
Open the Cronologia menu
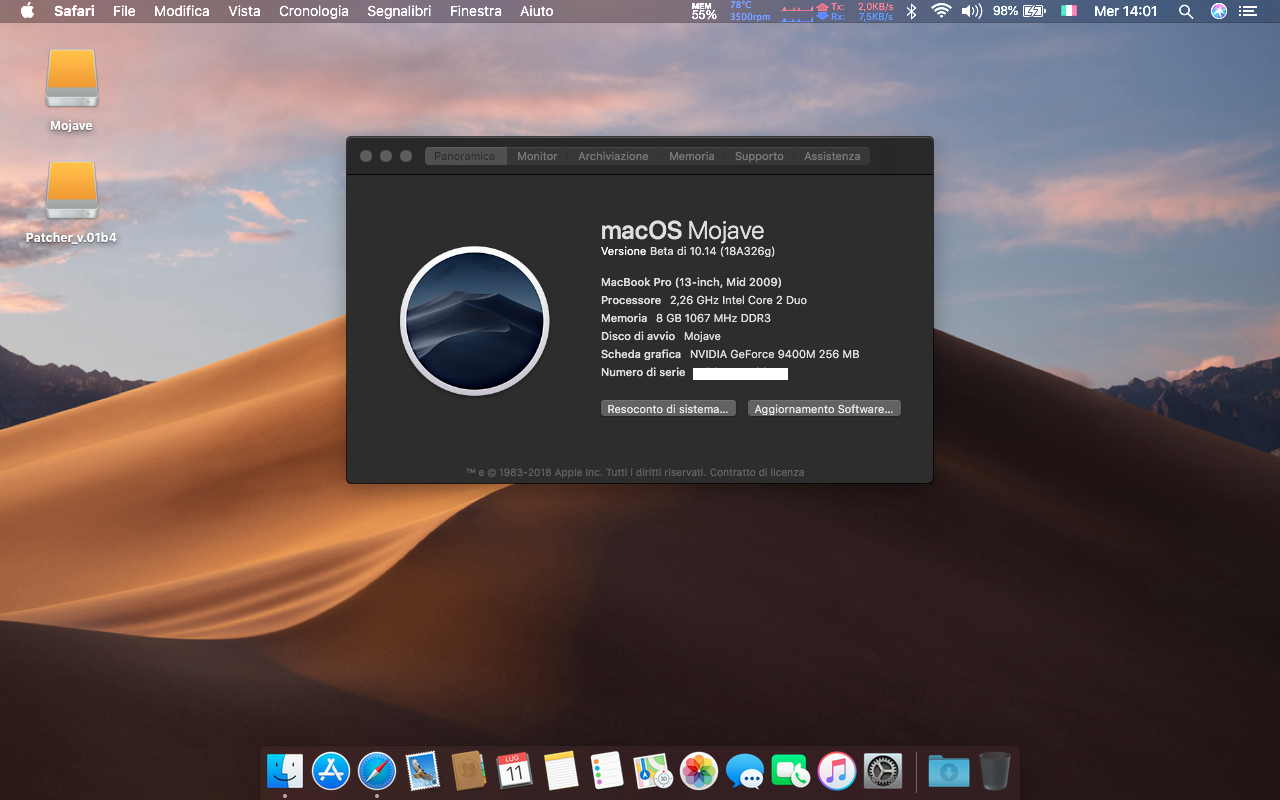coord(314,11)
